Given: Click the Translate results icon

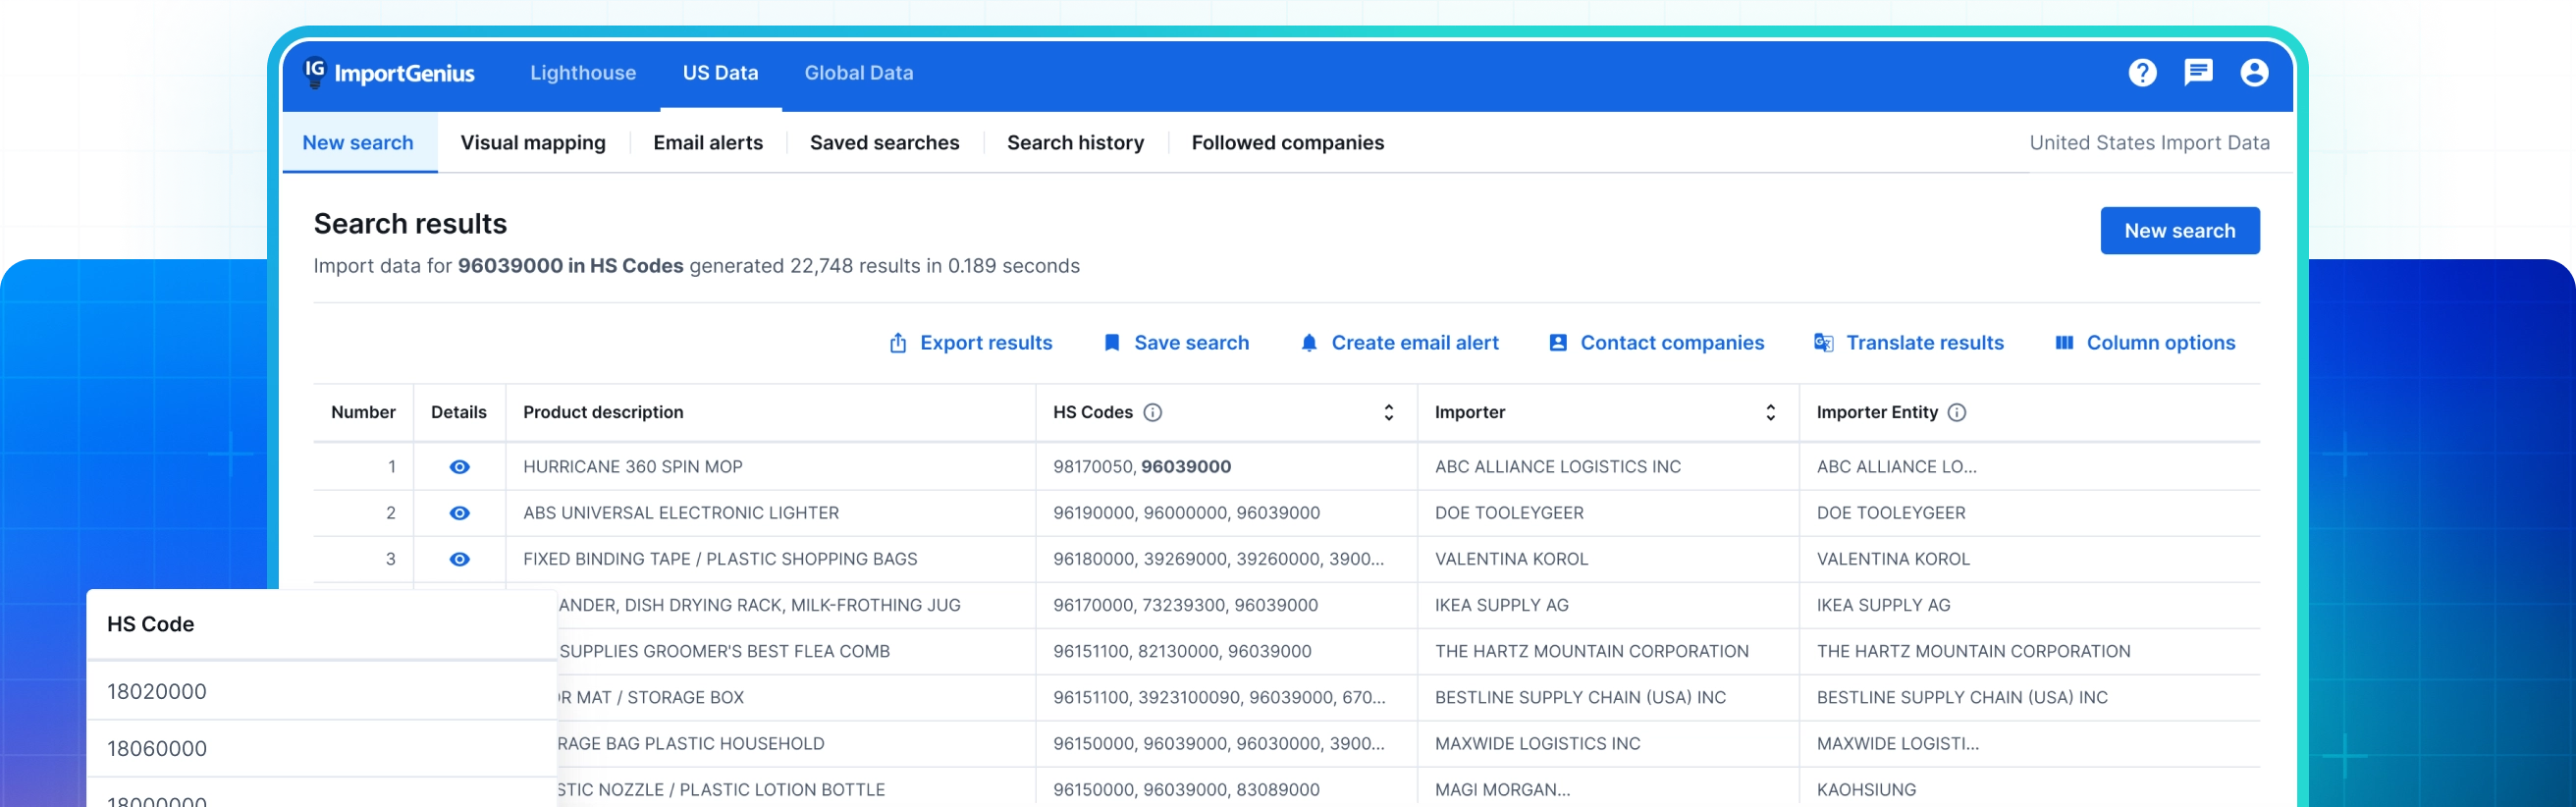Looking at the screenshot, I should click(1823, 343).
